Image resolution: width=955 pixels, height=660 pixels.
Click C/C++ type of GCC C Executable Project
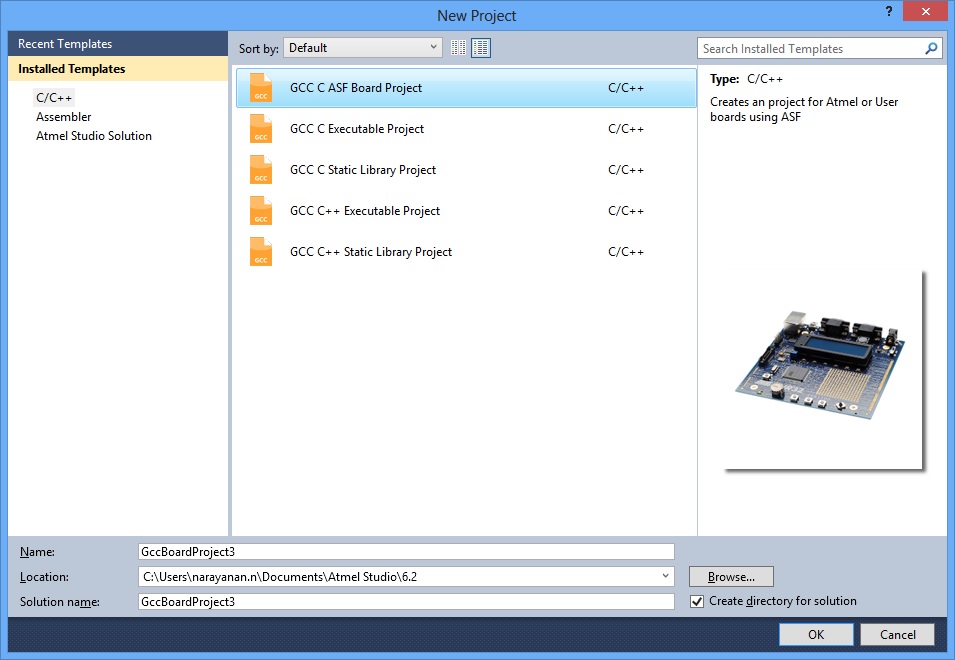pyautogui.click(x=626, y=129)
